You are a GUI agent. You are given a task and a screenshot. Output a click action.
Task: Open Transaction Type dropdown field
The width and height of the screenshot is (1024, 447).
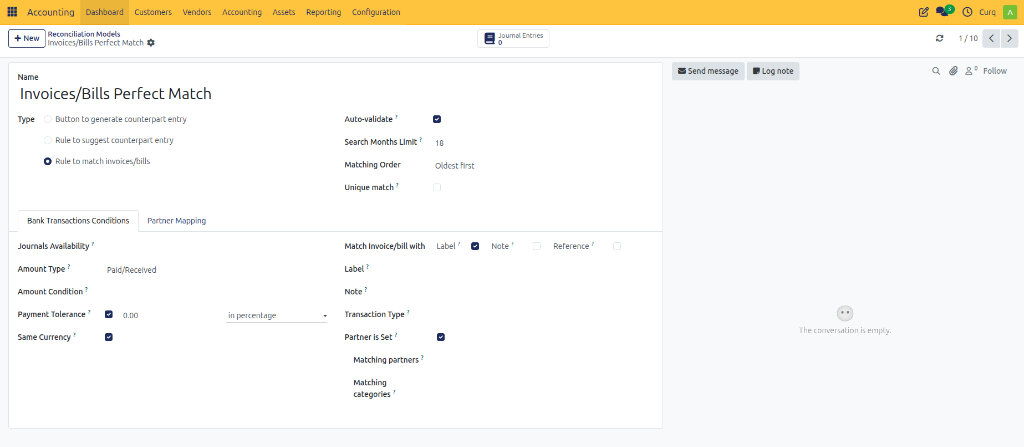pos(544,314)
